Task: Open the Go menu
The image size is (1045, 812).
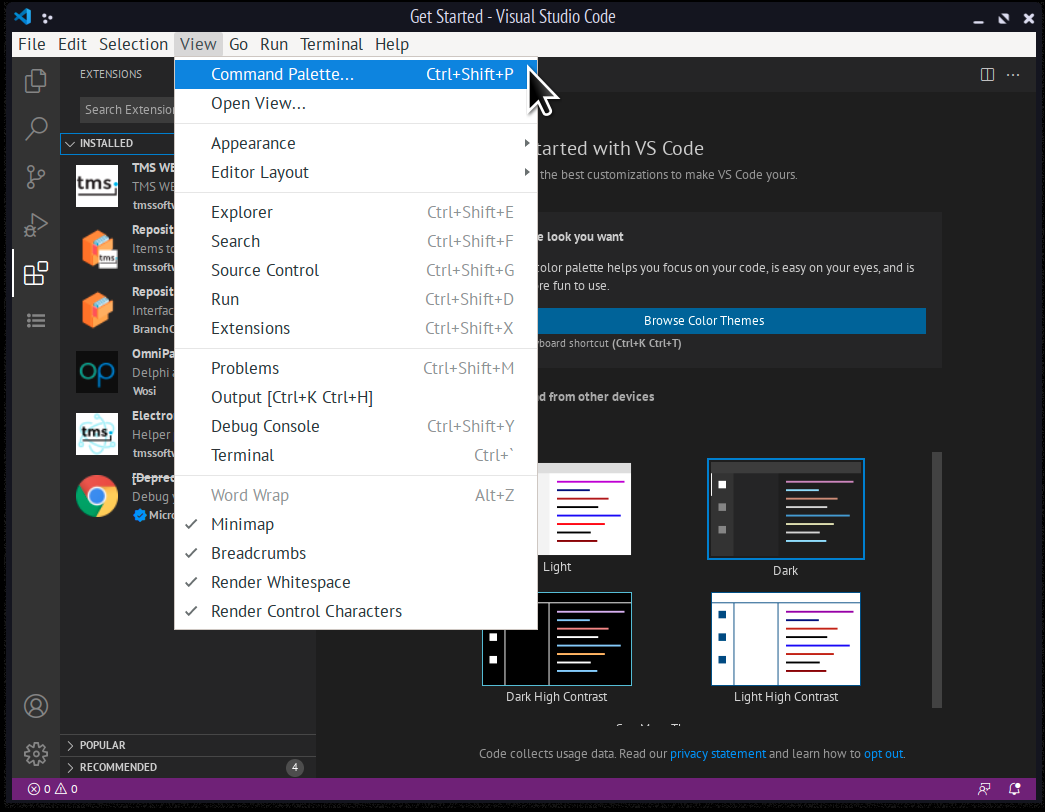Action: click(x=239, y=44)
